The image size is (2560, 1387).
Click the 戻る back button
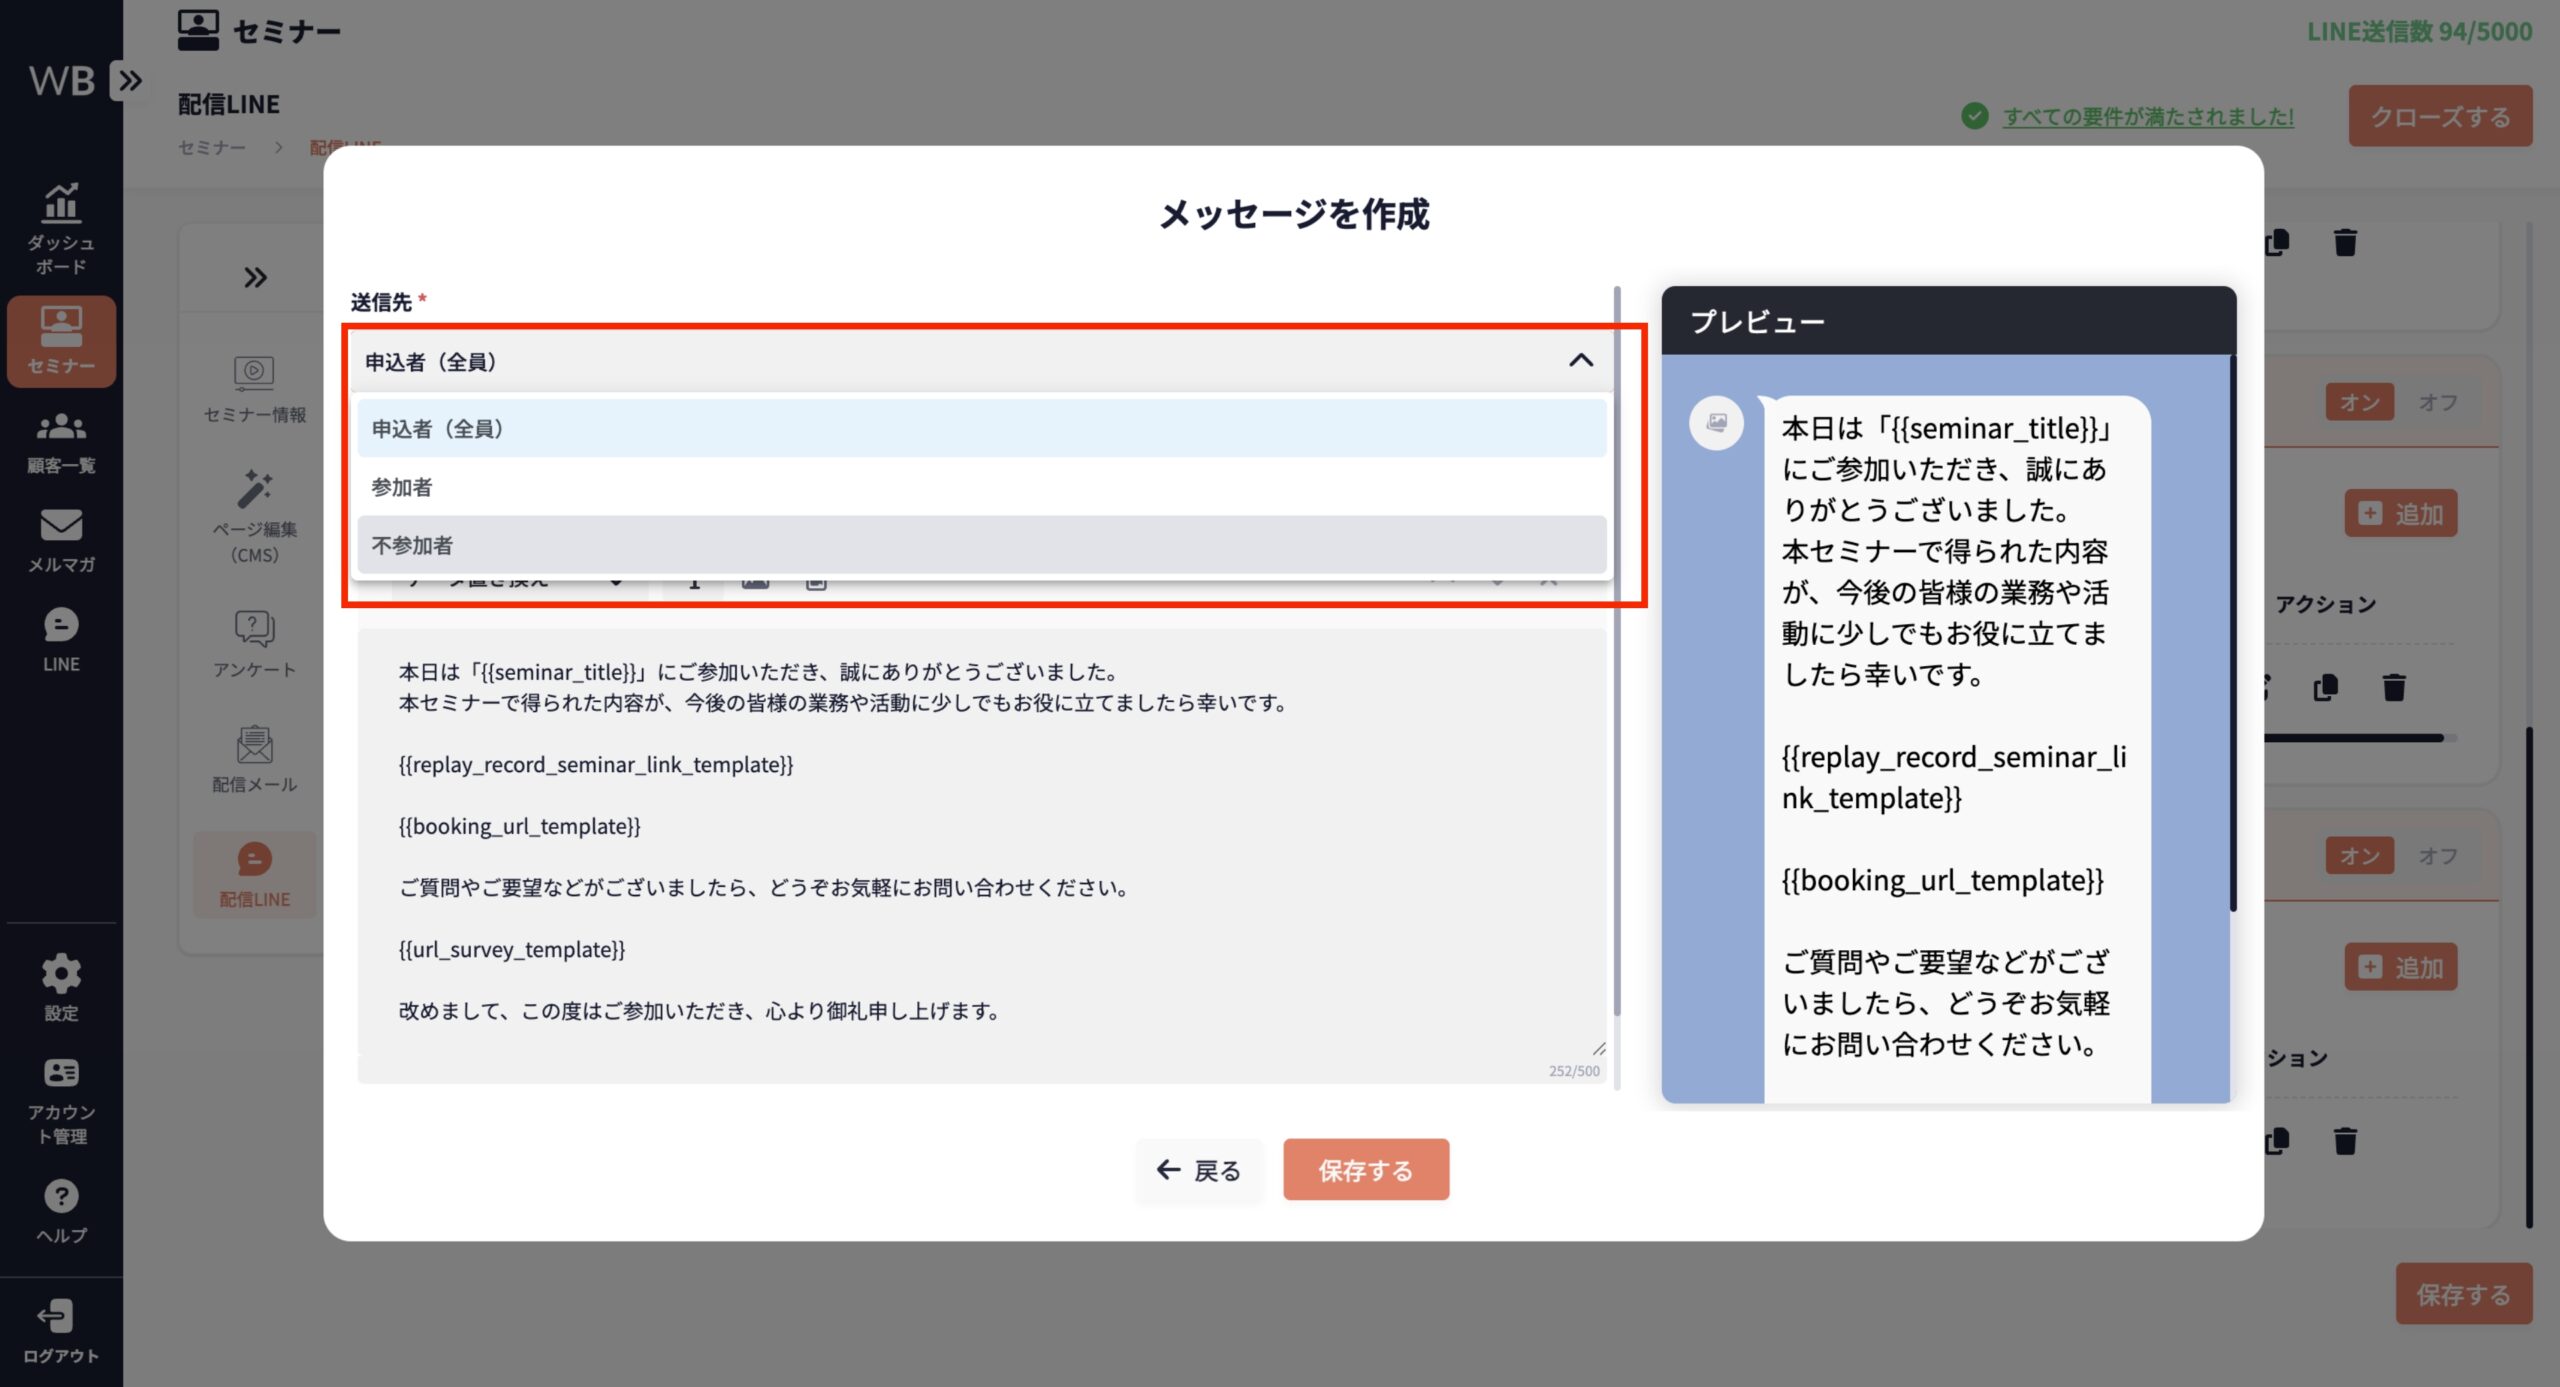pyautogui.click(x=1198, y=1170)
